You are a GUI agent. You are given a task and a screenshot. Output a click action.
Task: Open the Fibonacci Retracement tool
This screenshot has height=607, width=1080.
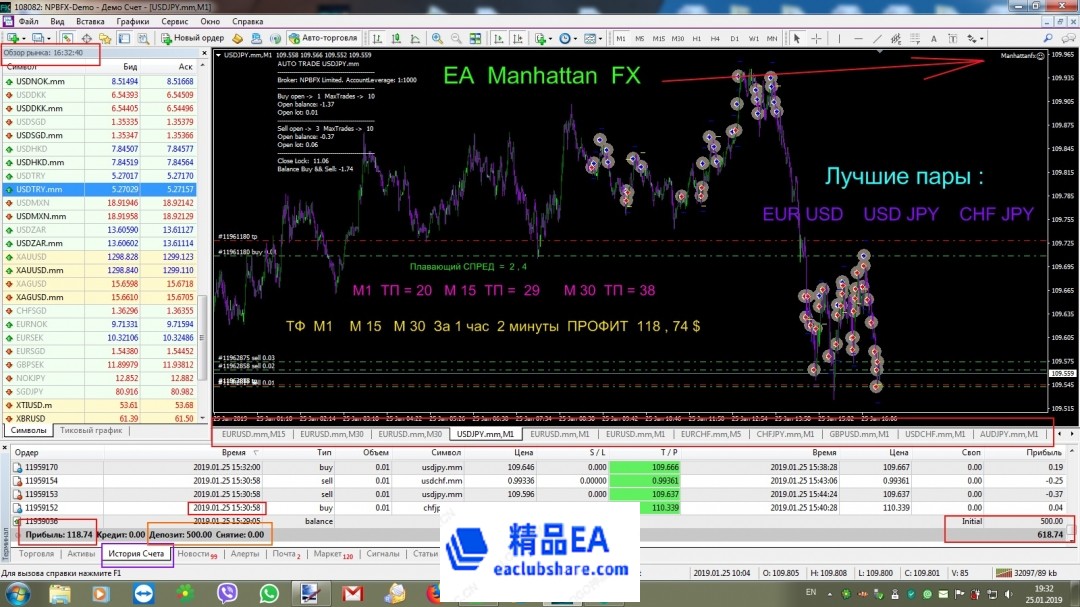(x=914, y=38)
